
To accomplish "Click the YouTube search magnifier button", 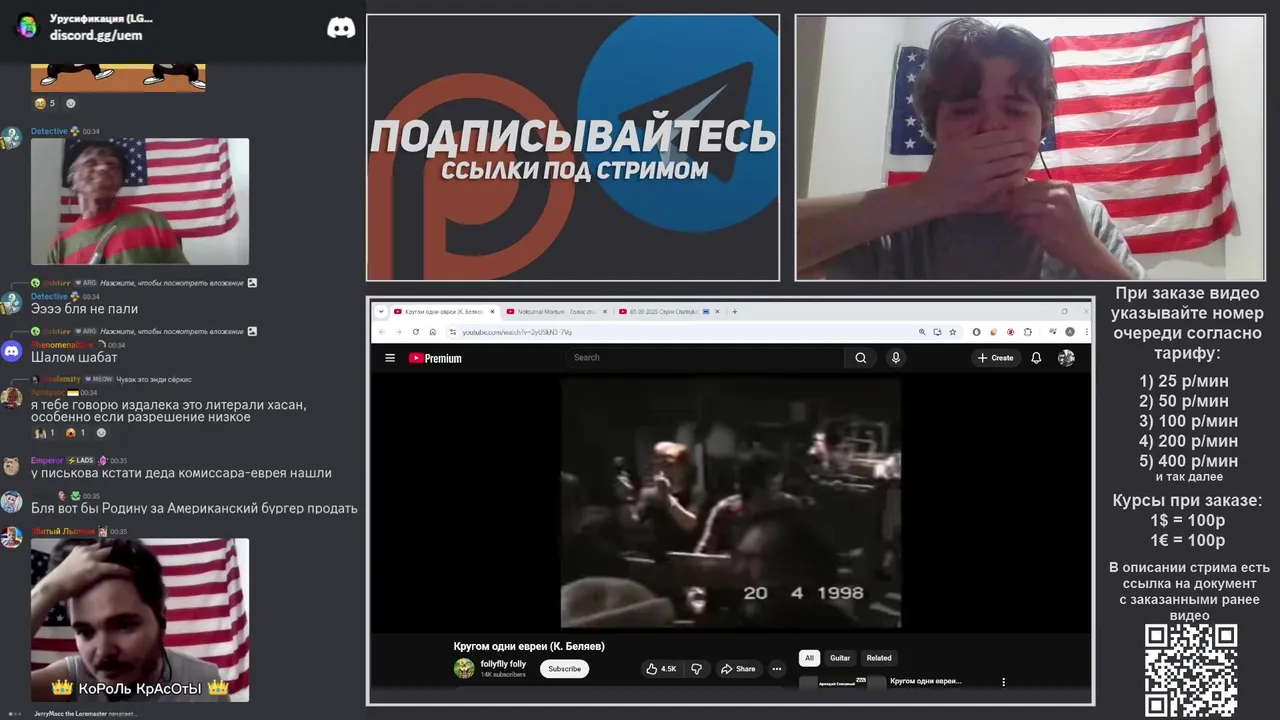I will pos(861,358).
